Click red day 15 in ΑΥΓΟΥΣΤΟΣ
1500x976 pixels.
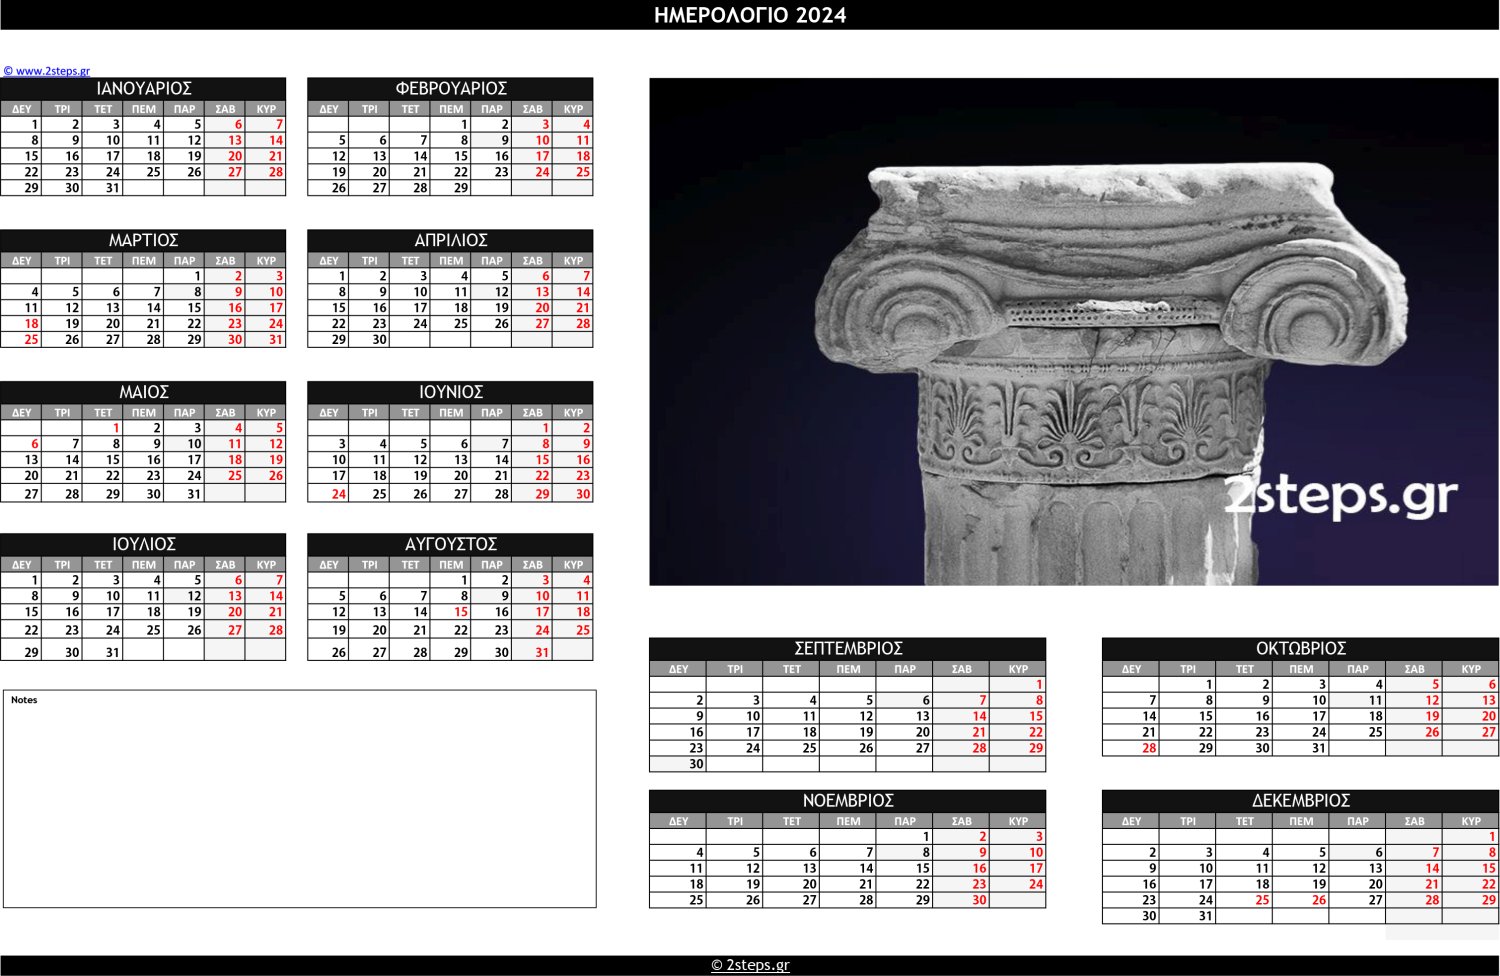click(x=450, y=612)
